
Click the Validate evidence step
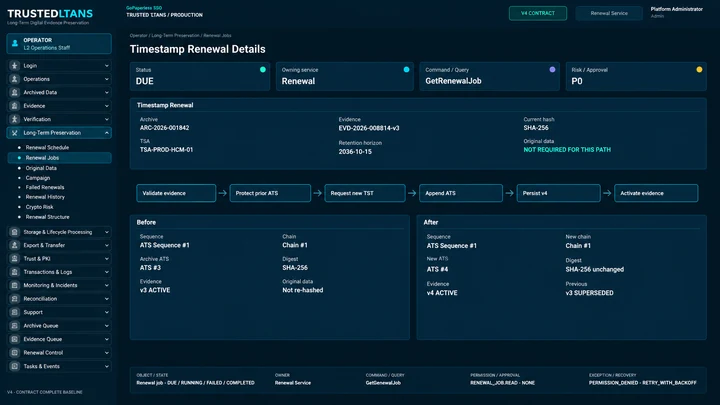tap(176, 193)
